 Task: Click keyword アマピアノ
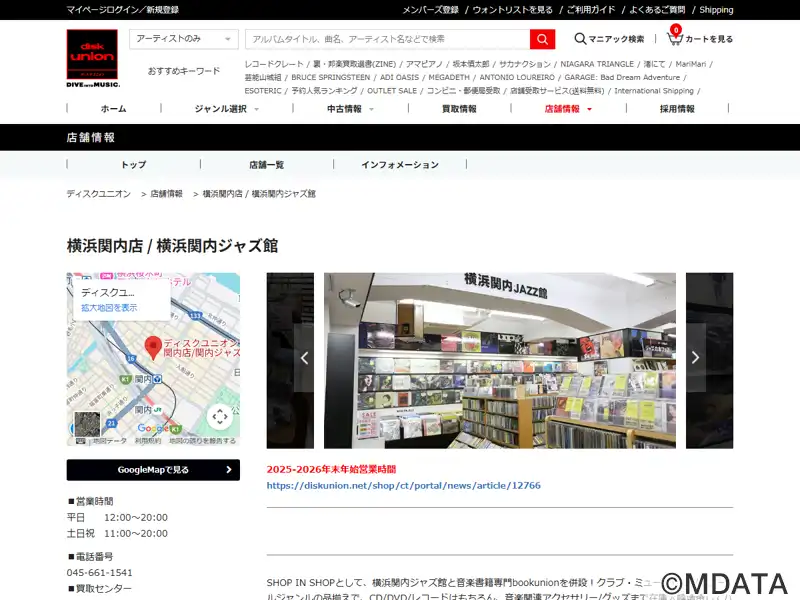pyautogui.click(x=424, y=64)
